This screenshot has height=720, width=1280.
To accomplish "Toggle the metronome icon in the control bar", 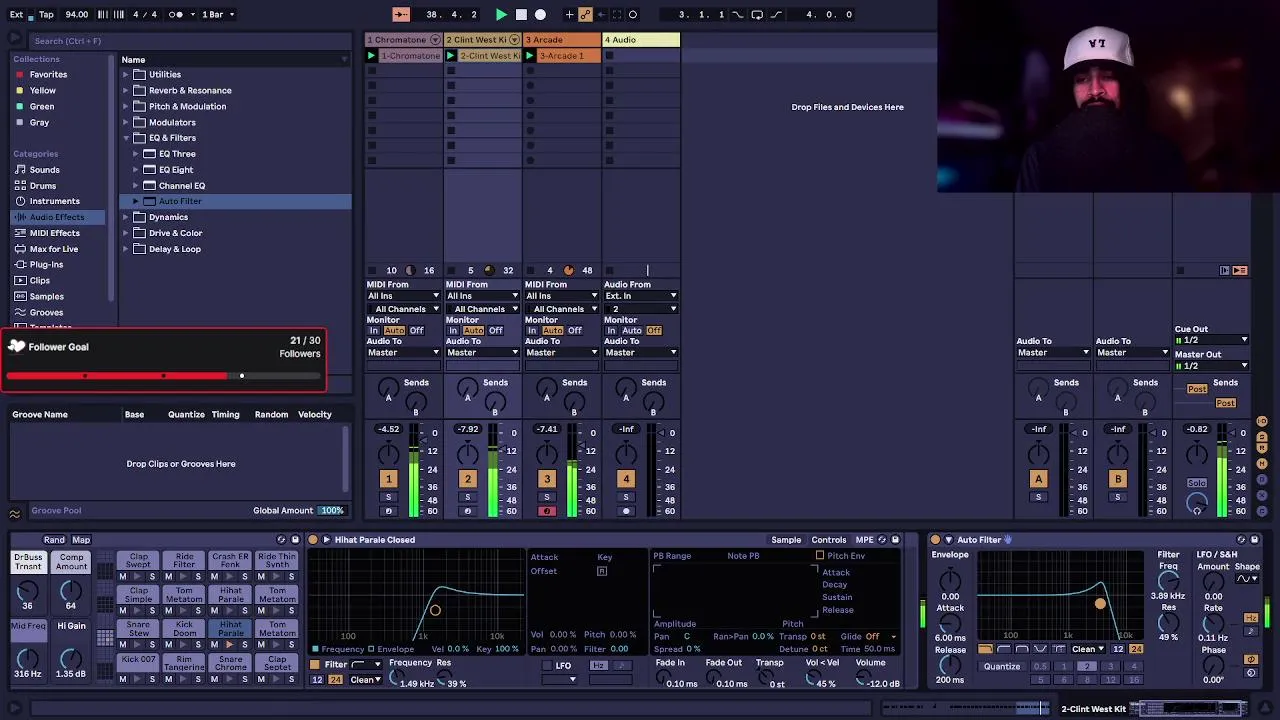I will [176, 14].
